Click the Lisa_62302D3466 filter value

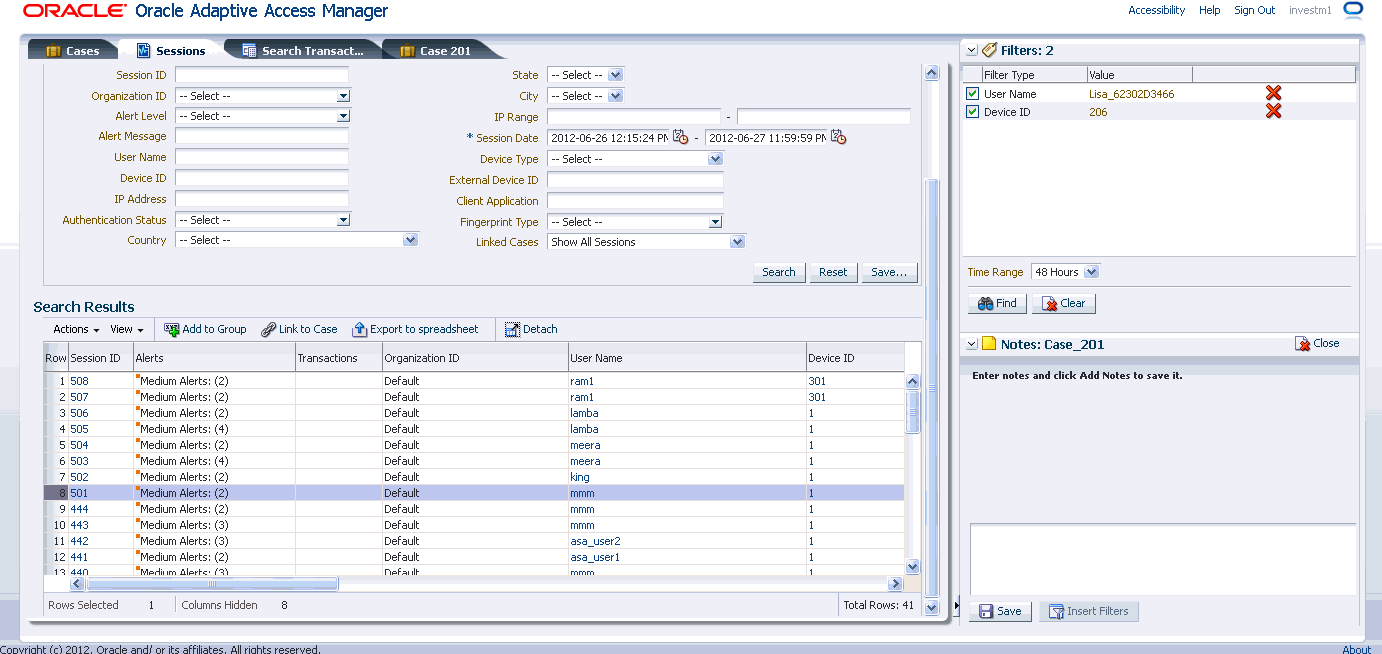tap(1131, 94)
